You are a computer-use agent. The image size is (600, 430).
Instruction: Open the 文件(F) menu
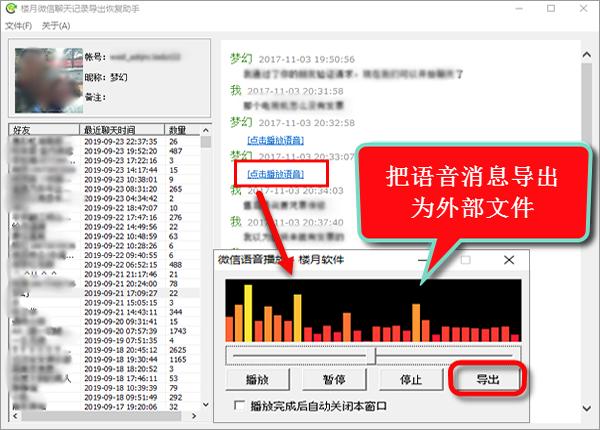18,26
